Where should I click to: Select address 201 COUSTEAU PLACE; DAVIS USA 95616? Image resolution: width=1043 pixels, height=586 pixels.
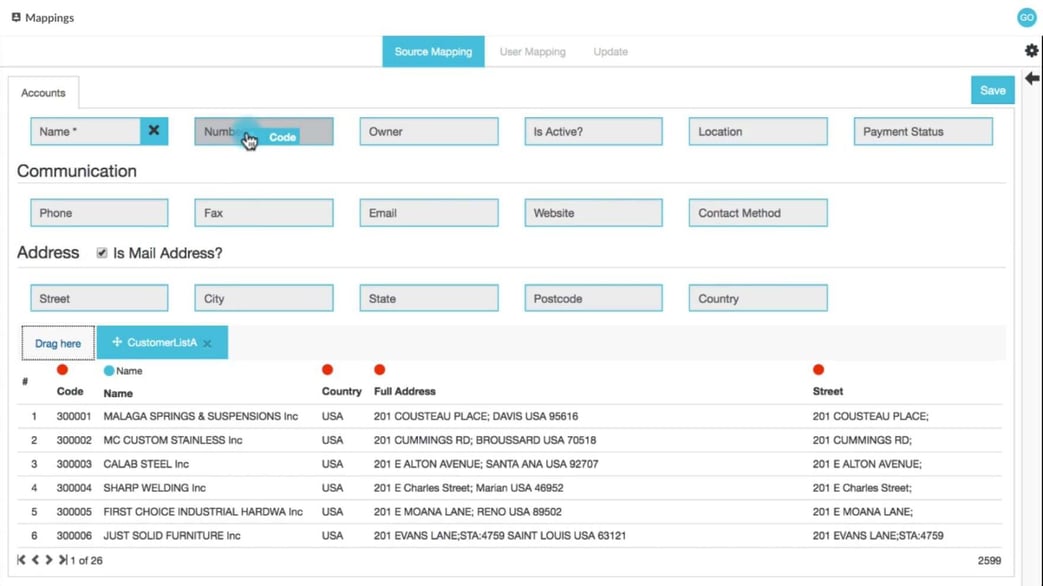[476, 416]
